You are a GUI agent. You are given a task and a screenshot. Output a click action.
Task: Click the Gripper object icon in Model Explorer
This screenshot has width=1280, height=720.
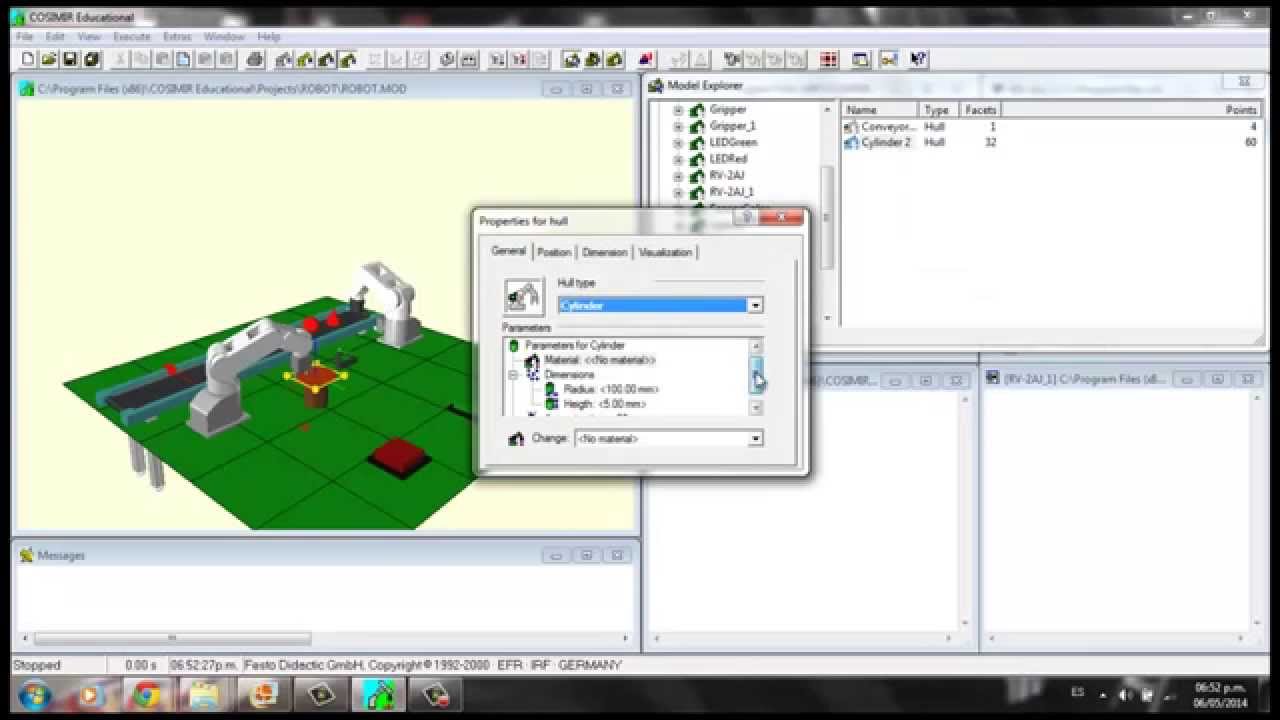pos(697,110)
